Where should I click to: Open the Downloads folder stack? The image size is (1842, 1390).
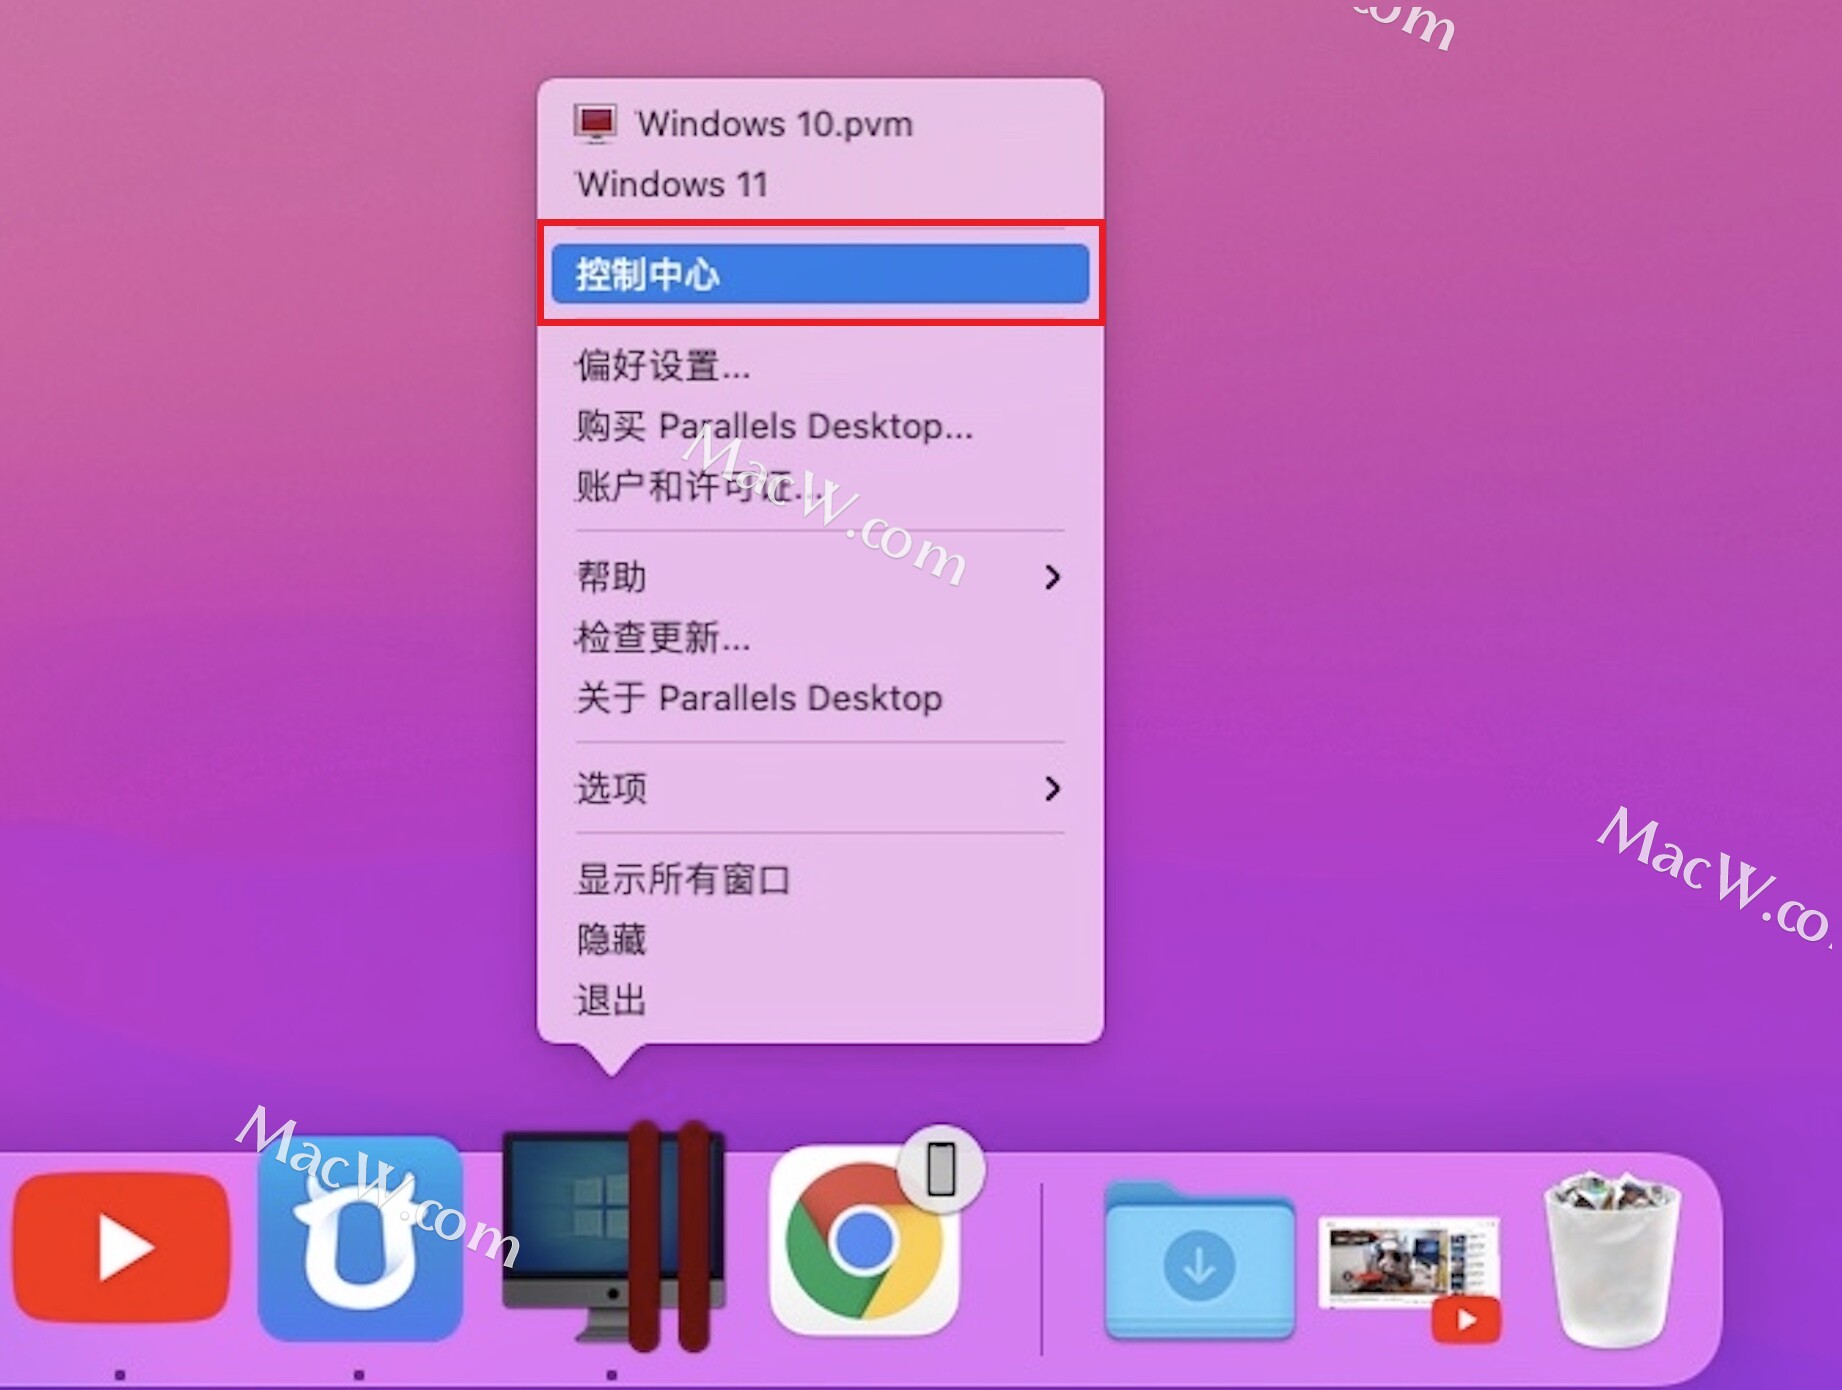point(1199,1262)
